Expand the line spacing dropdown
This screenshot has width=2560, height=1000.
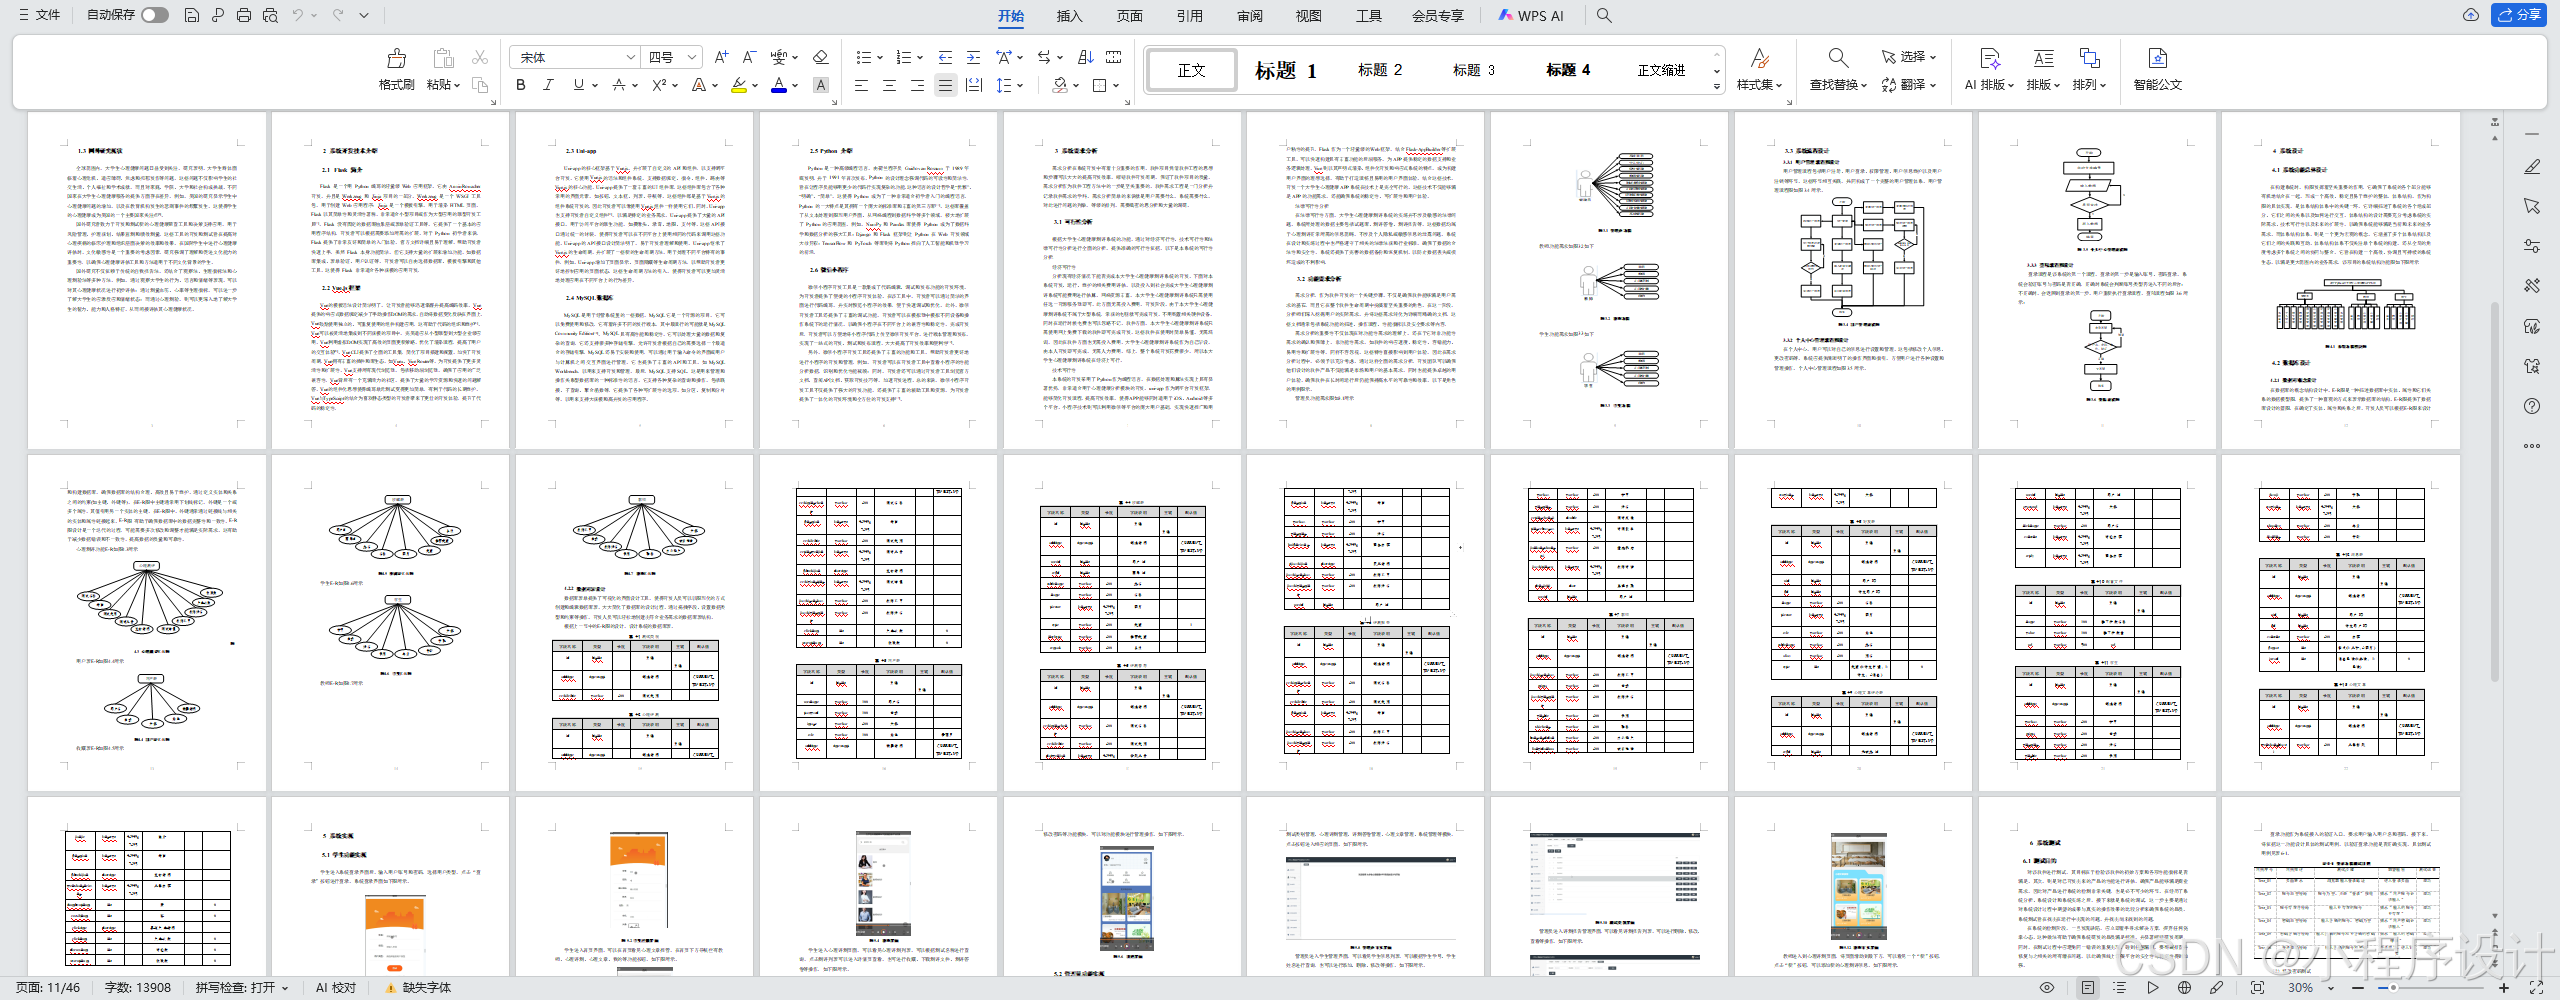[x=1020, y=85]
